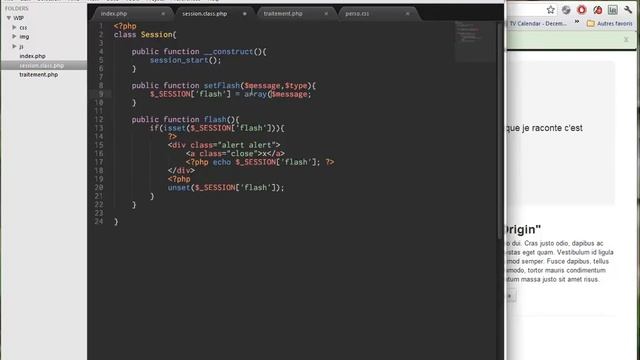Click the editor vertical scrollbar

point(500,131)
